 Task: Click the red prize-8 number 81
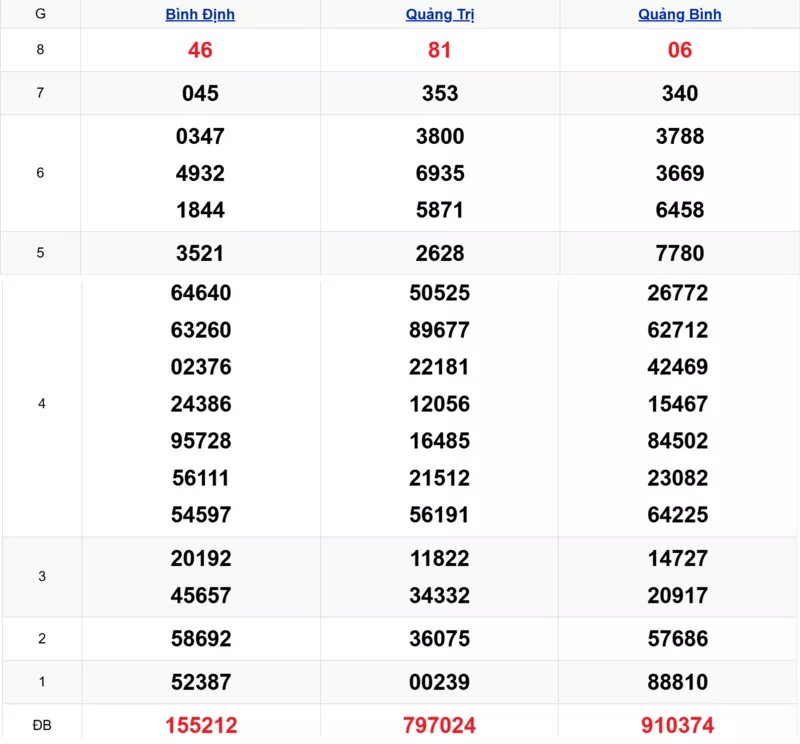[x=440, y=50]
